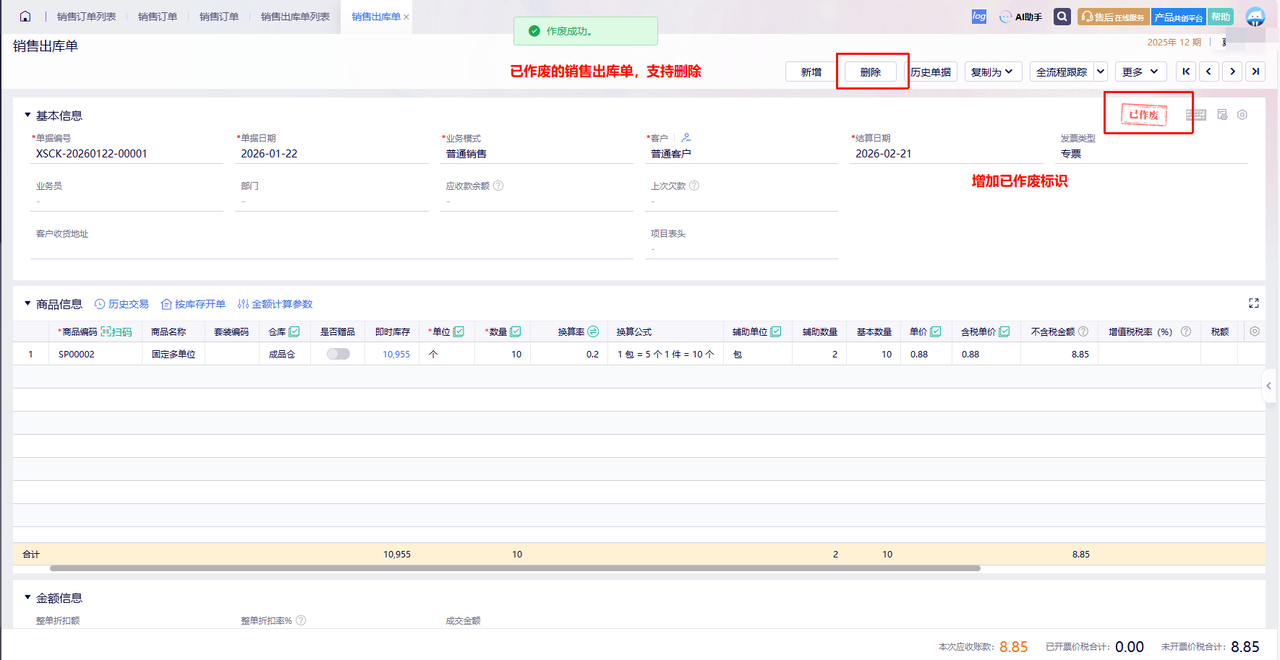Close the 销售出库单 tab
The height and width of the screenshot is (660, 1280).
pos(406,17)
